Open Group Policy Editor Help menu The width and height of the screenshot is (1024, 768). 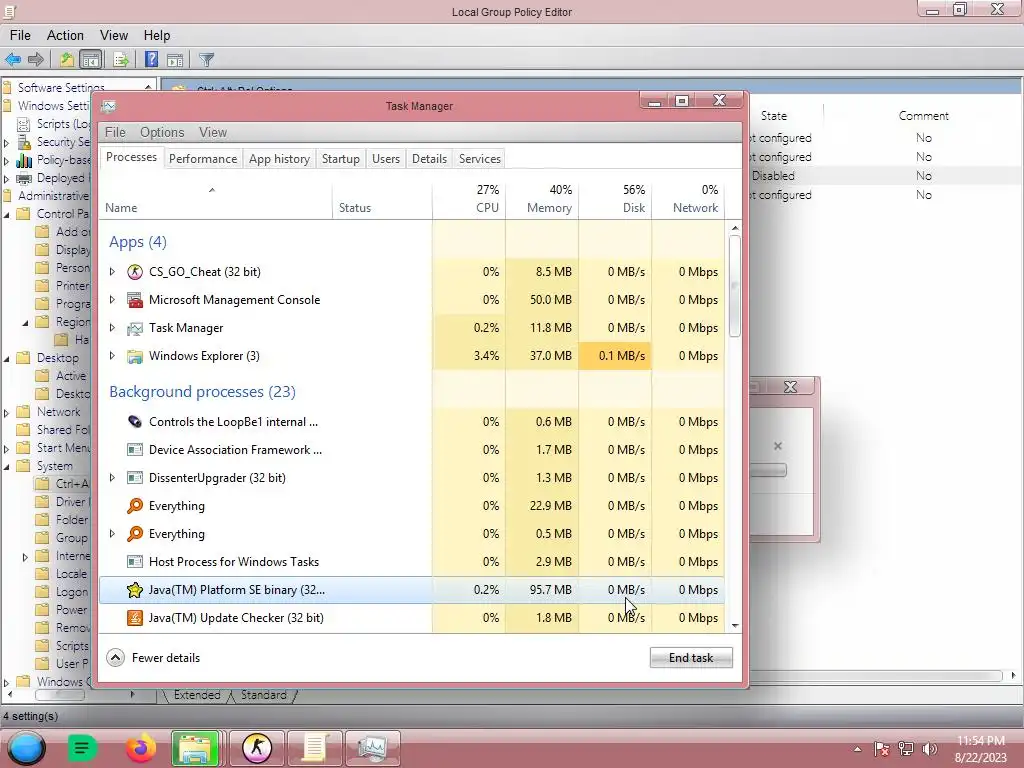point(157,35)
